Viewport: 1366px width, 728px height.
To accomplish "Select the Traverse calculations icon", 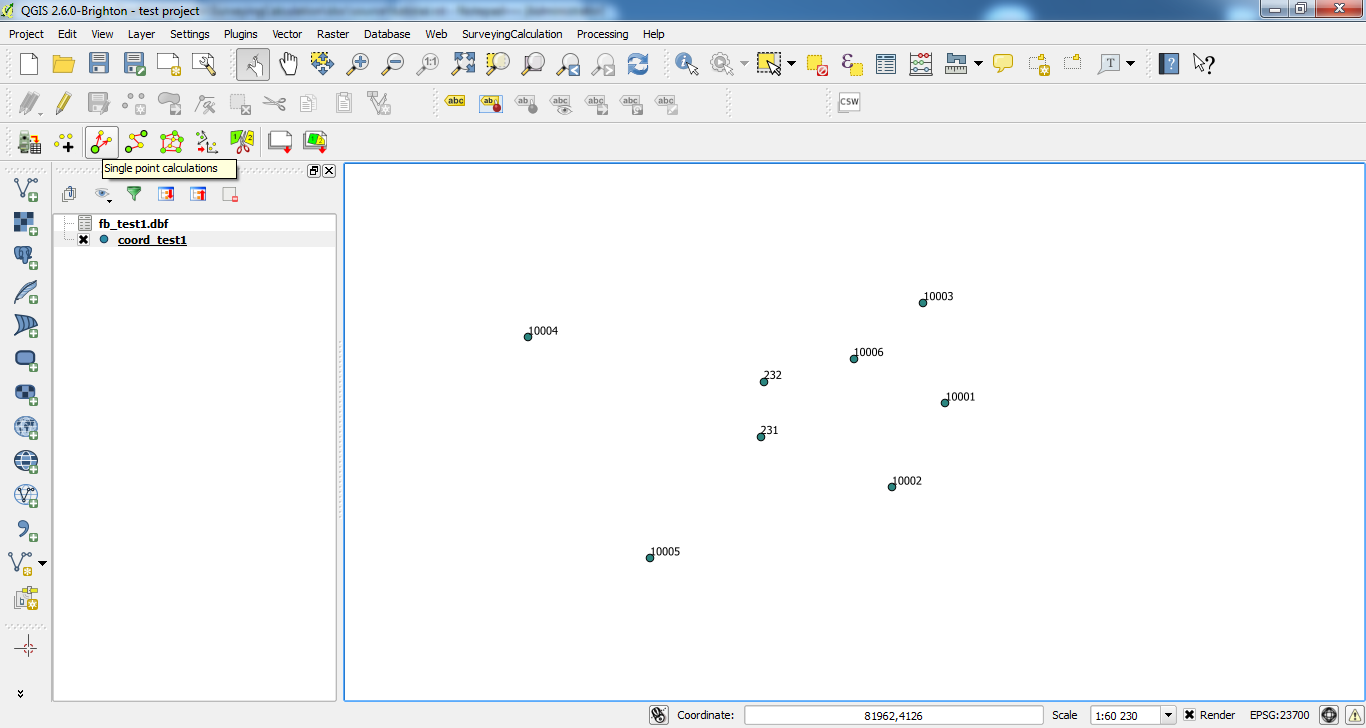I will click(136, 142).
